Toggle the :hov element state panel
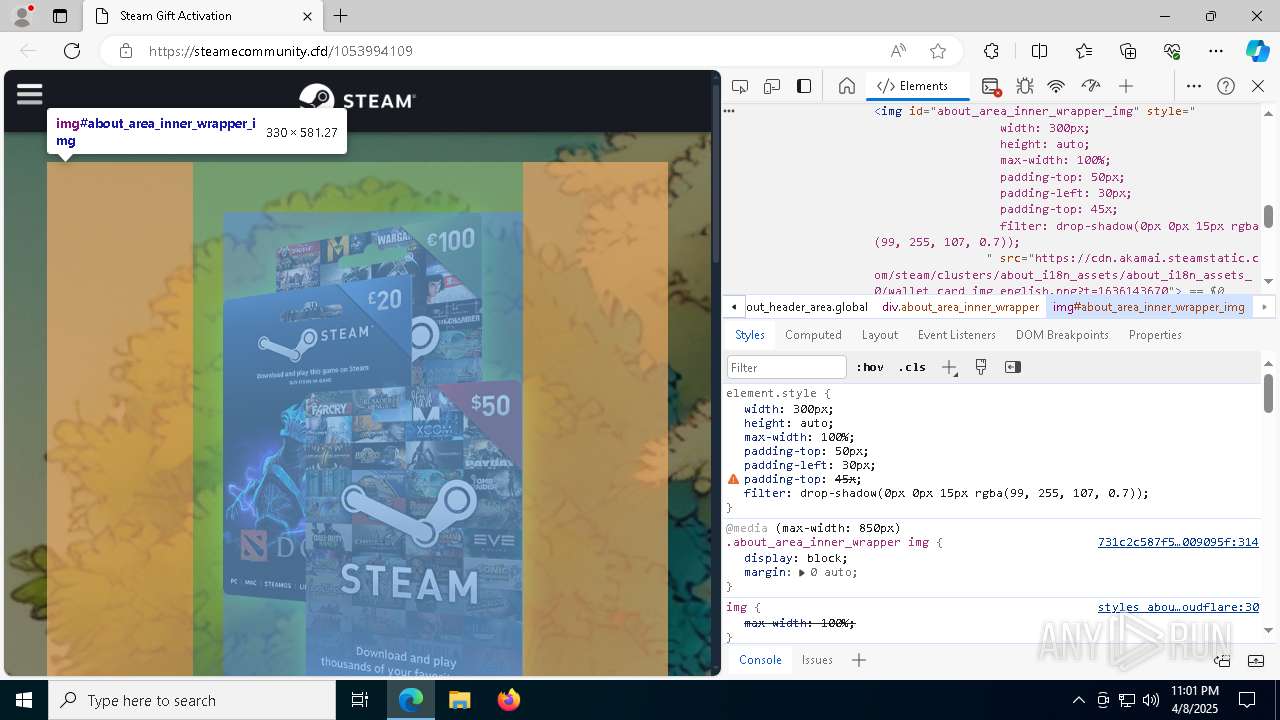Image resolution: width=1280 pixels, height=720 pixels. pos(870,367)
